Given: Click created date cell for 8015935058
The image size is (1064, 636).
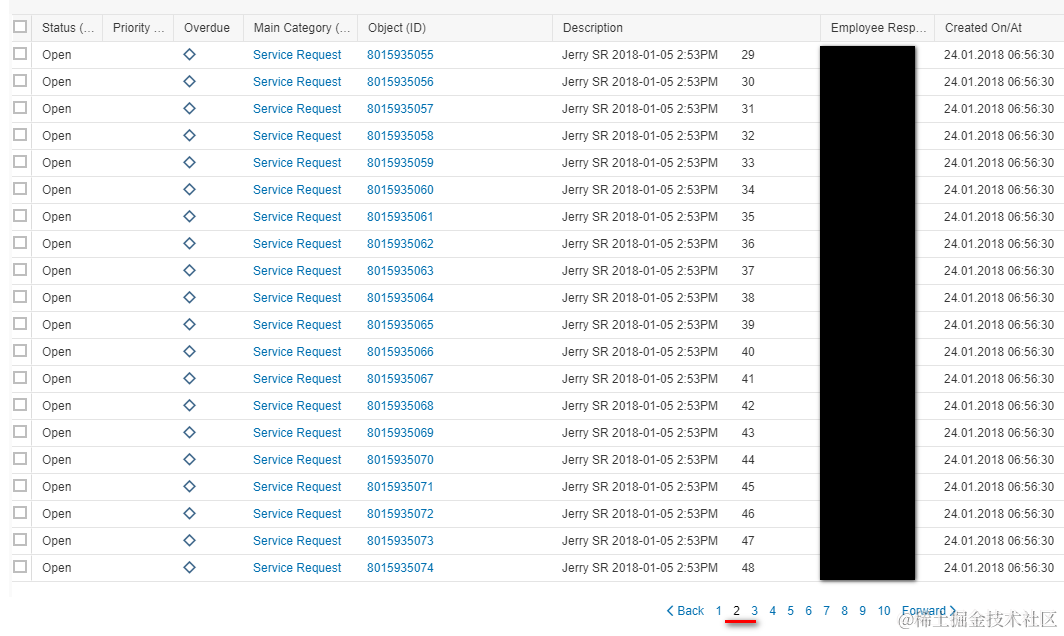Looking at the screenshot, I should point(999,136).
